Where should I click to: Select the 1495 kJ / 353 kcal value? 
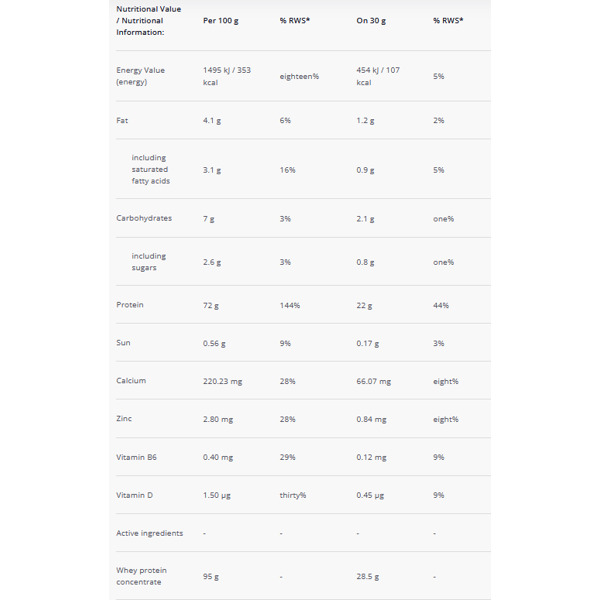[226, 76]
